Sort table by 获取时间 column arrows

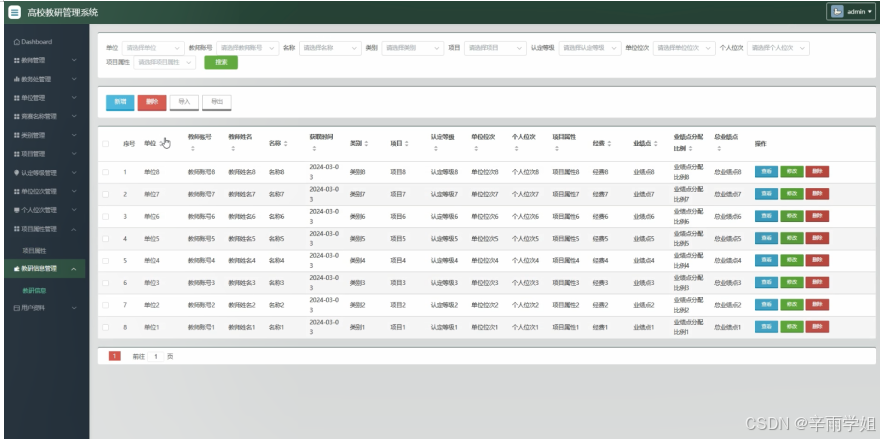coord(314,149)
